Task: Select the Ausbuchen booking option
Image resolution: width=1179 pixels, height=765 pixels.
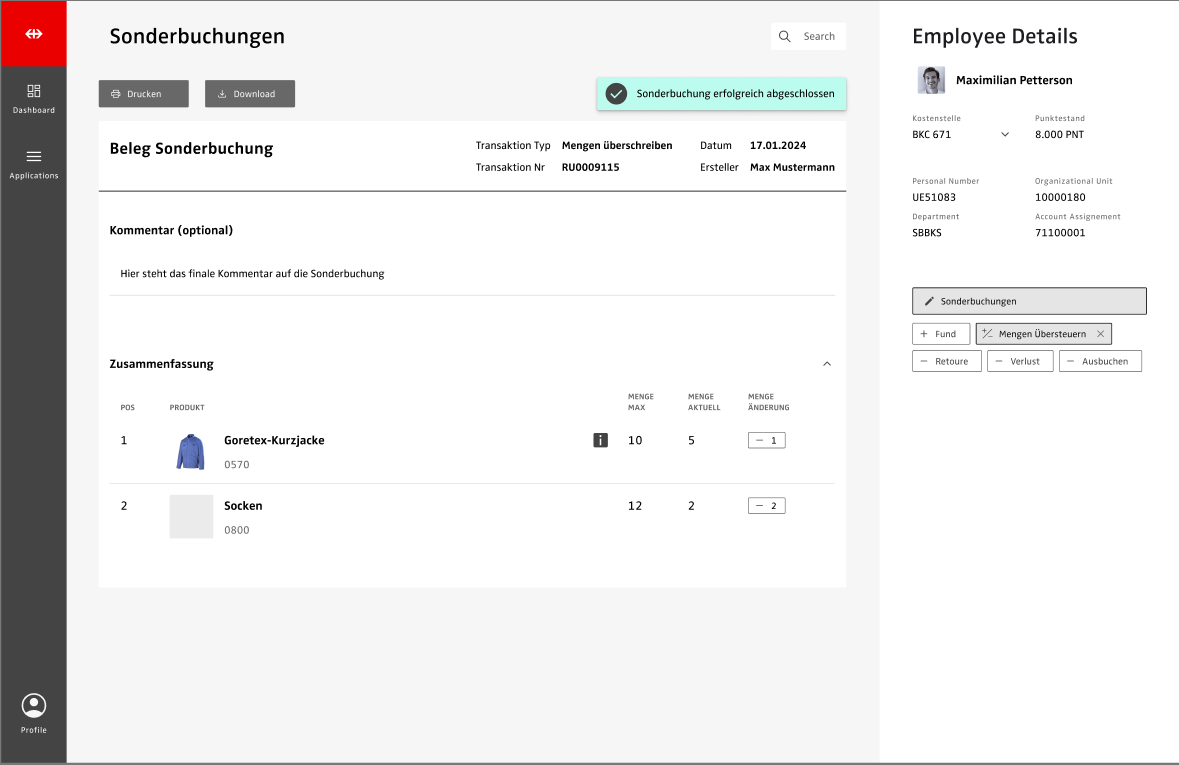Action: coord(1099,361)
